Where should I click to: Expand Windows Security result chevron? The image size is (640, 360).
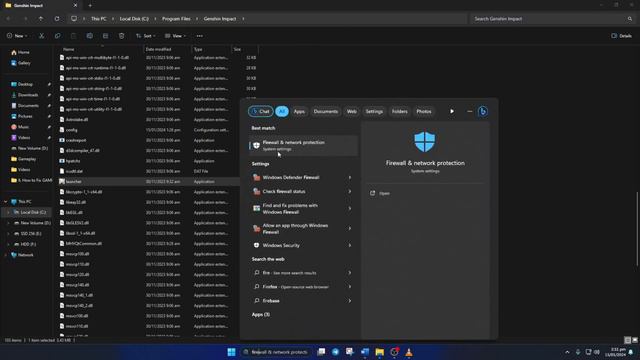click(349, 245)
